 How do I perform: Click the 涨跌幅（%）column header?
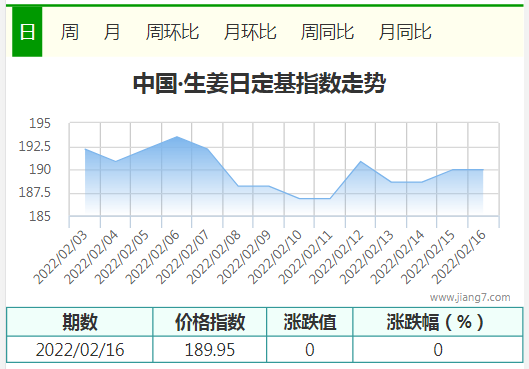click(x=438, y=322)
